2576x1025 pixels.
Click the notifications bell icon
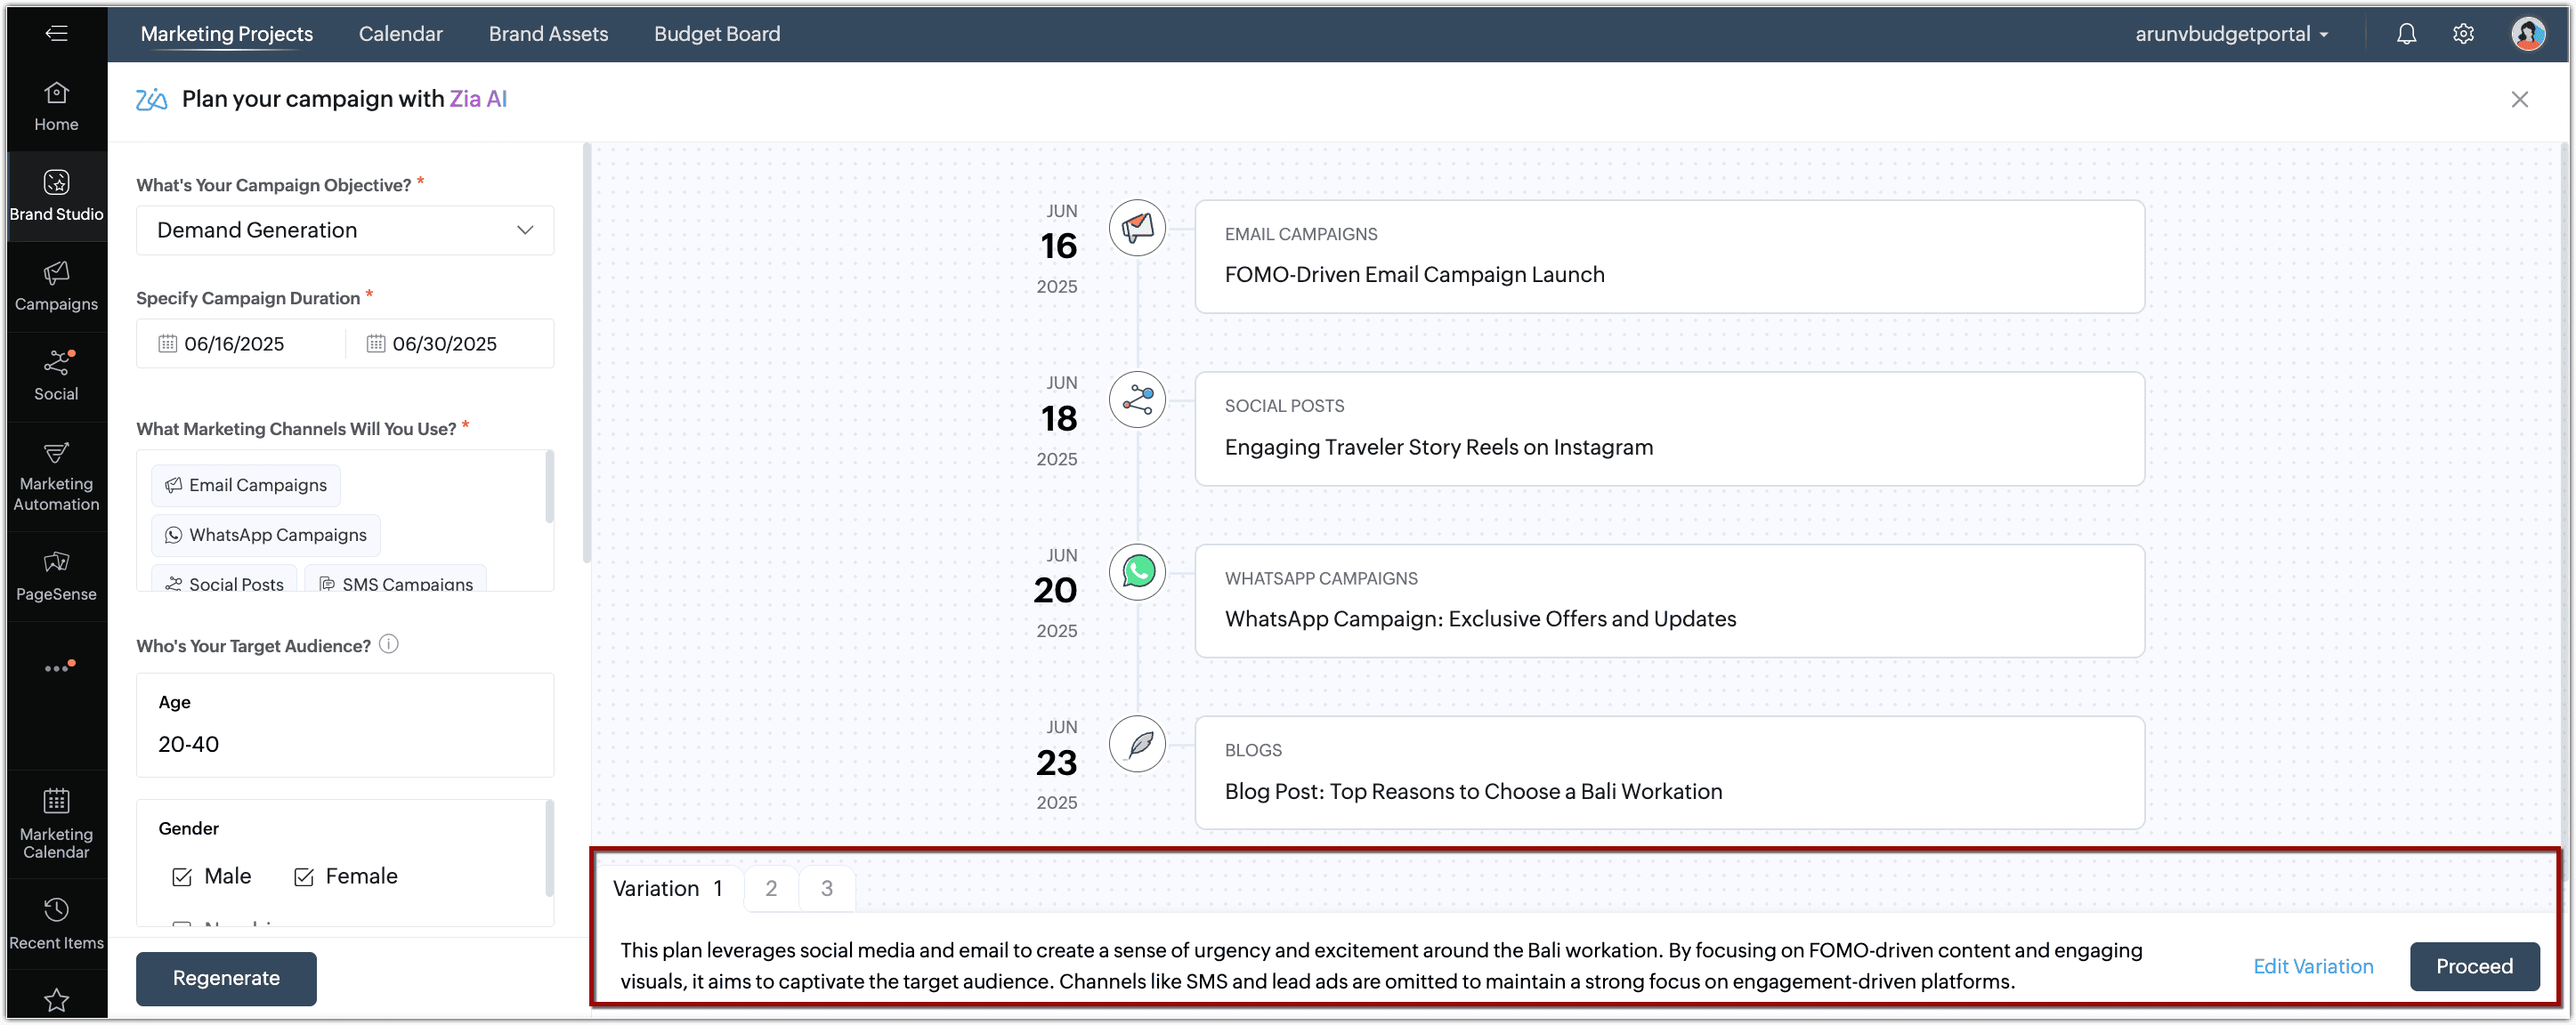[x=2406, y=34]
